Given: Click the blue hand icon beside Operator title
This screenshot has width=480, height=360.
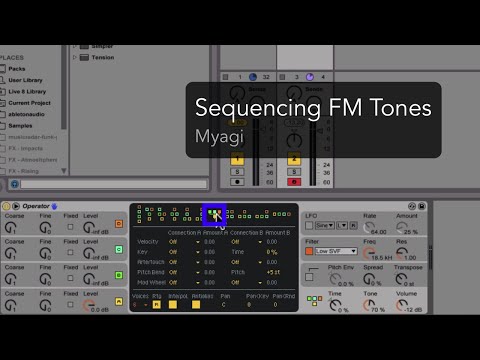Looking at the screenshot, I should click(54, 206).
